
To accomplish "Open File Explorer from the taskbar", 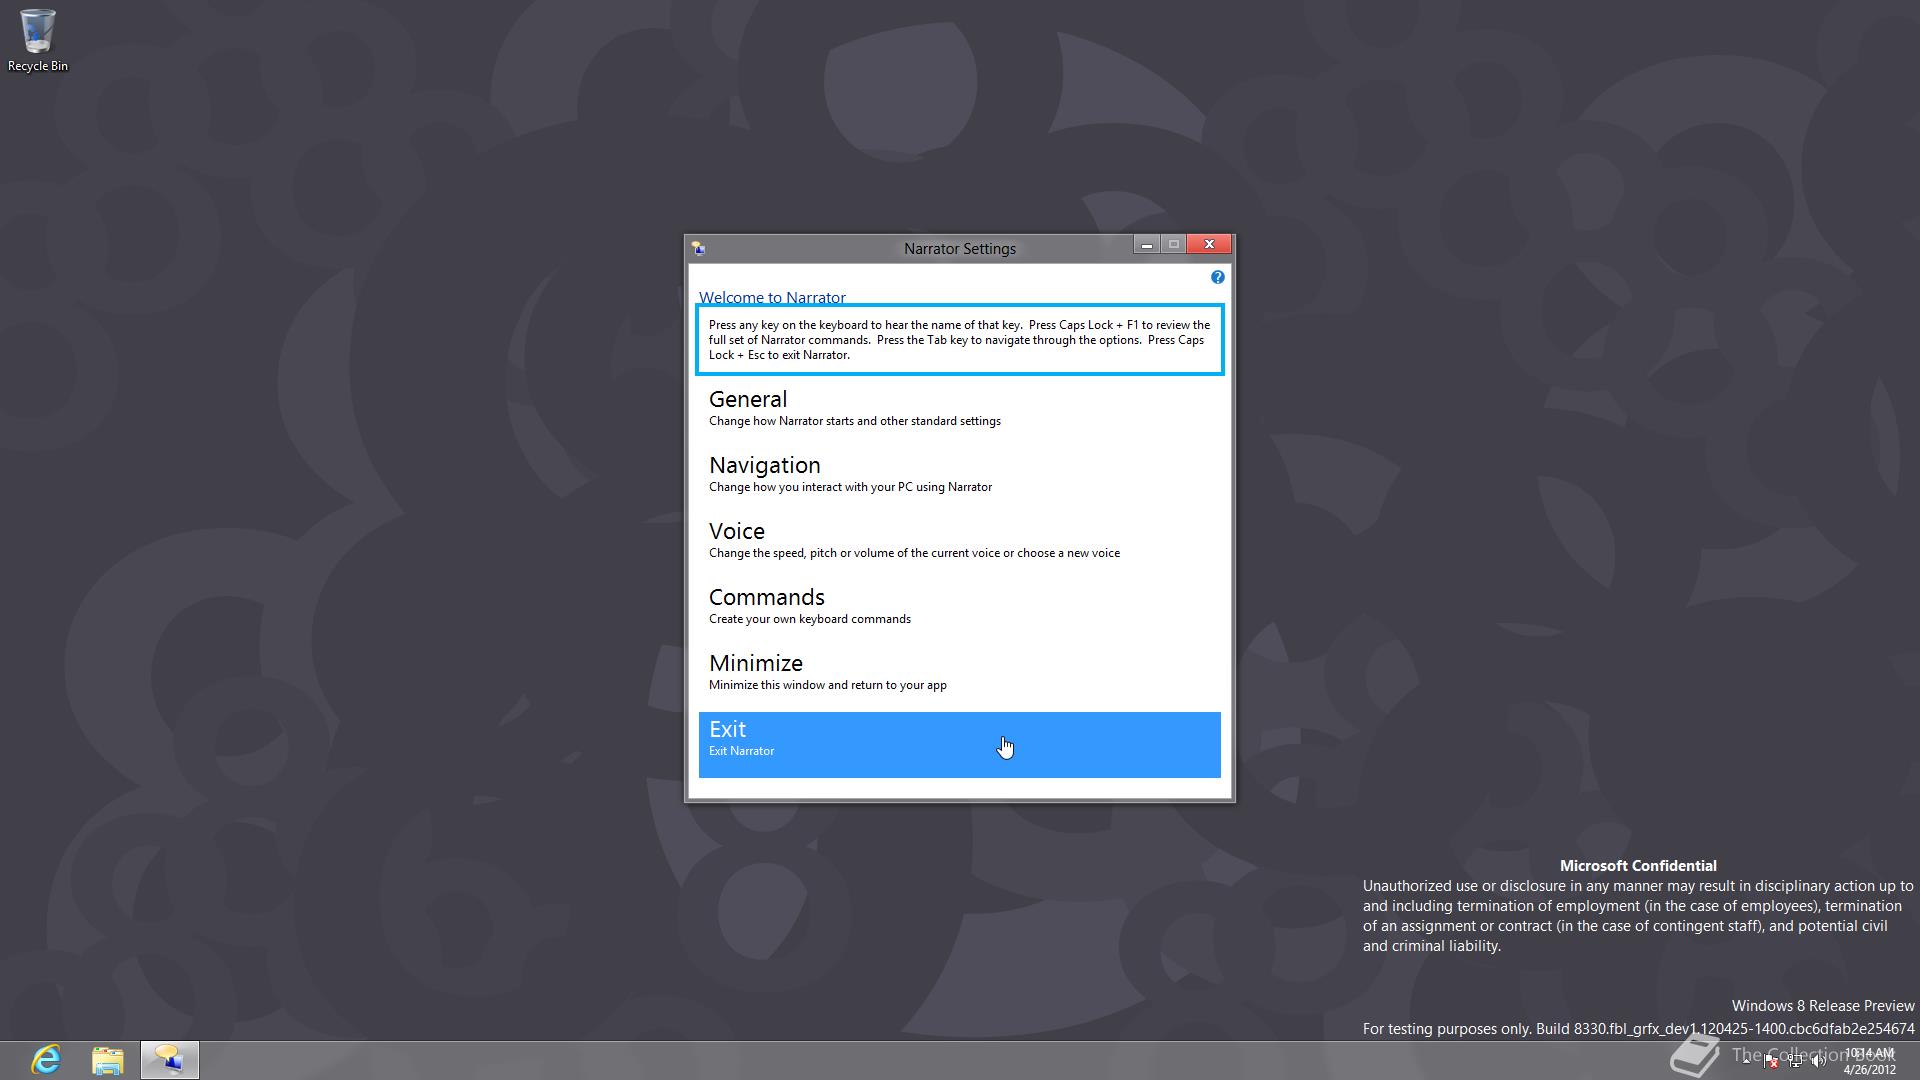I will [x=108, y=1060].
